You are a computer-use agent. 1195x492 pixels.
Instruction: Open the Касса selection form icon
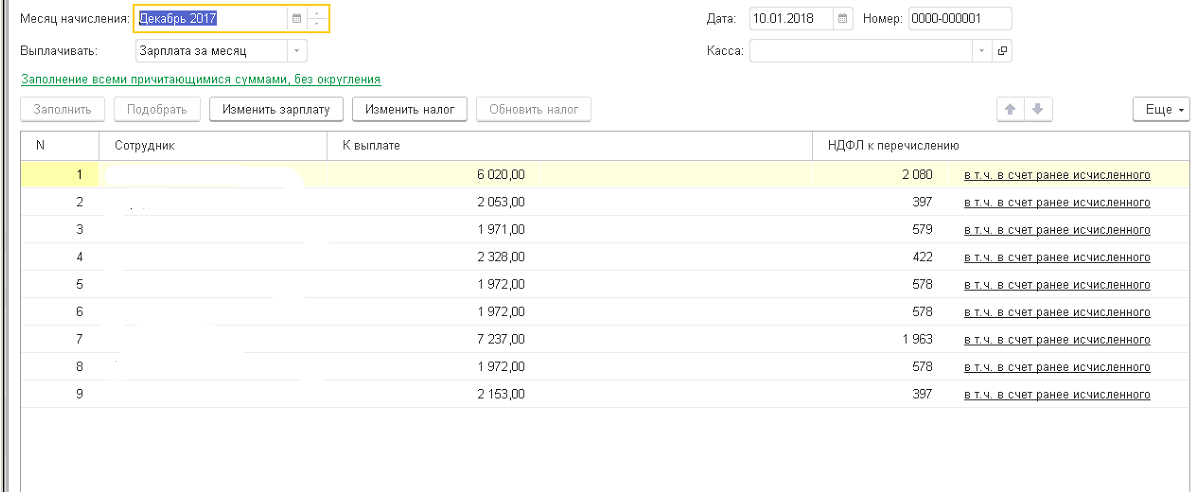point(1002,51)
